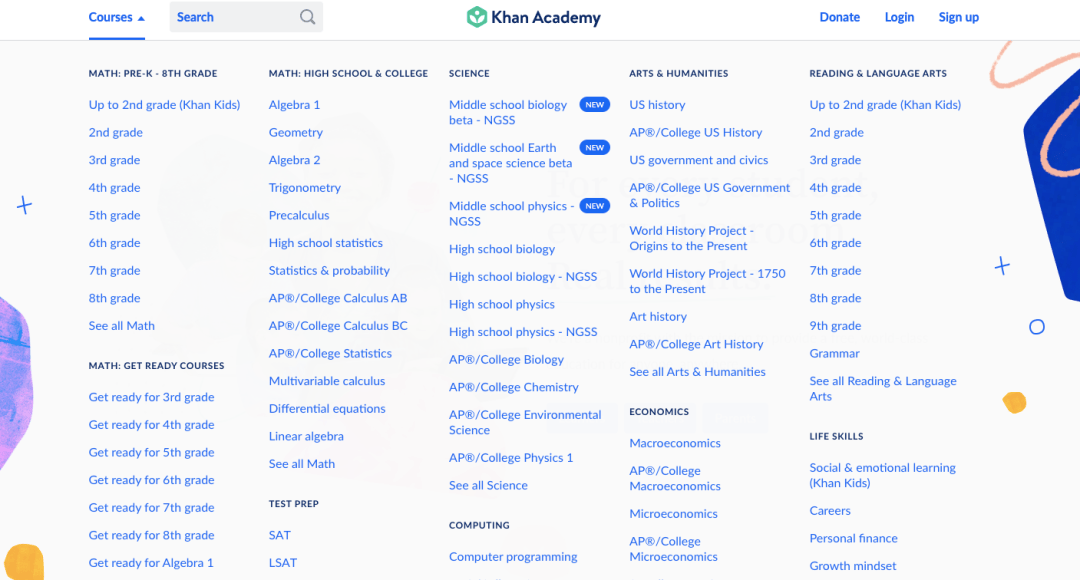Collapse the Courses dropdown menu
Screen dimensions: 1080x580
click(x=116, y=17)
